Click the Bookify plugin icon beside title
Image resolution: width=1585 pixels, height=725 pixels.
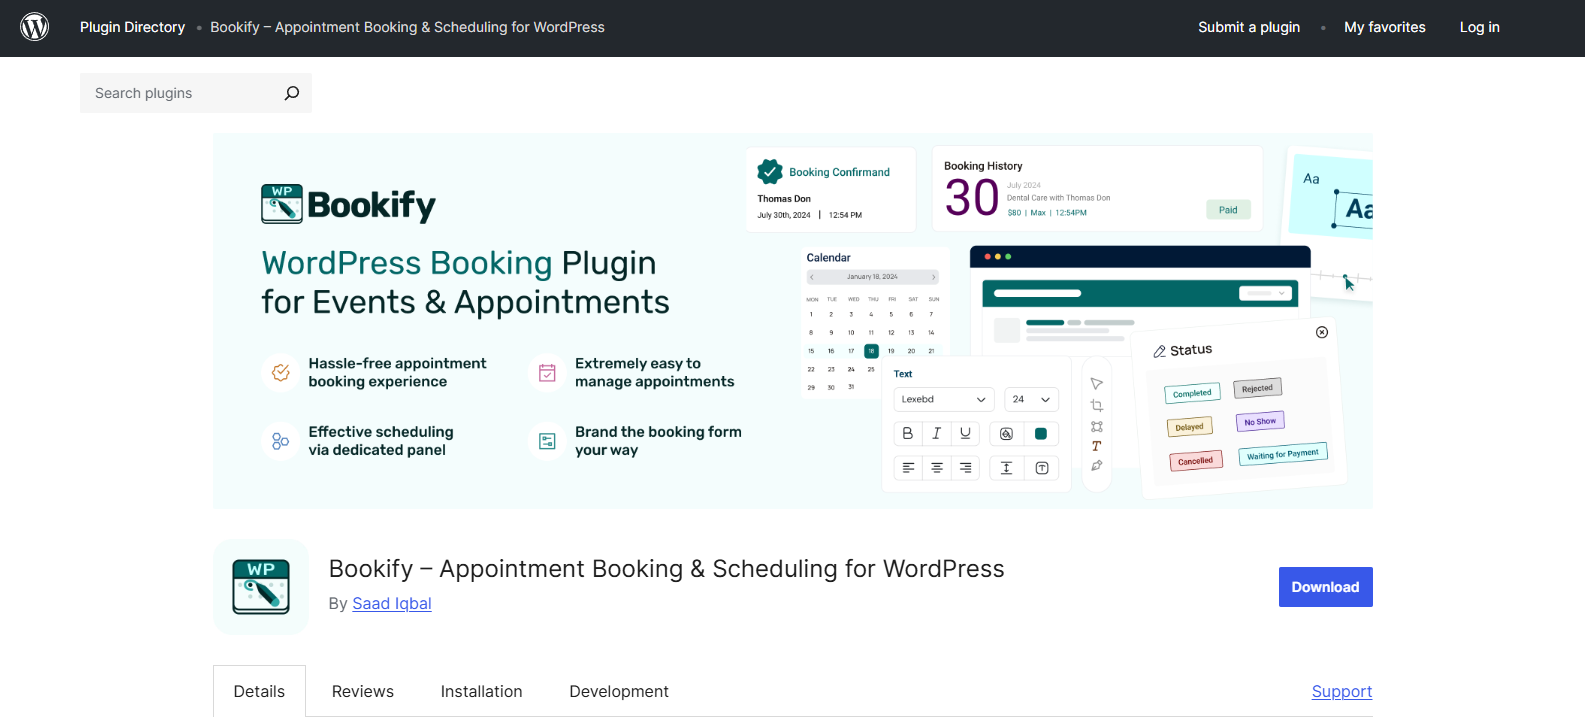(x=261, y=587)
